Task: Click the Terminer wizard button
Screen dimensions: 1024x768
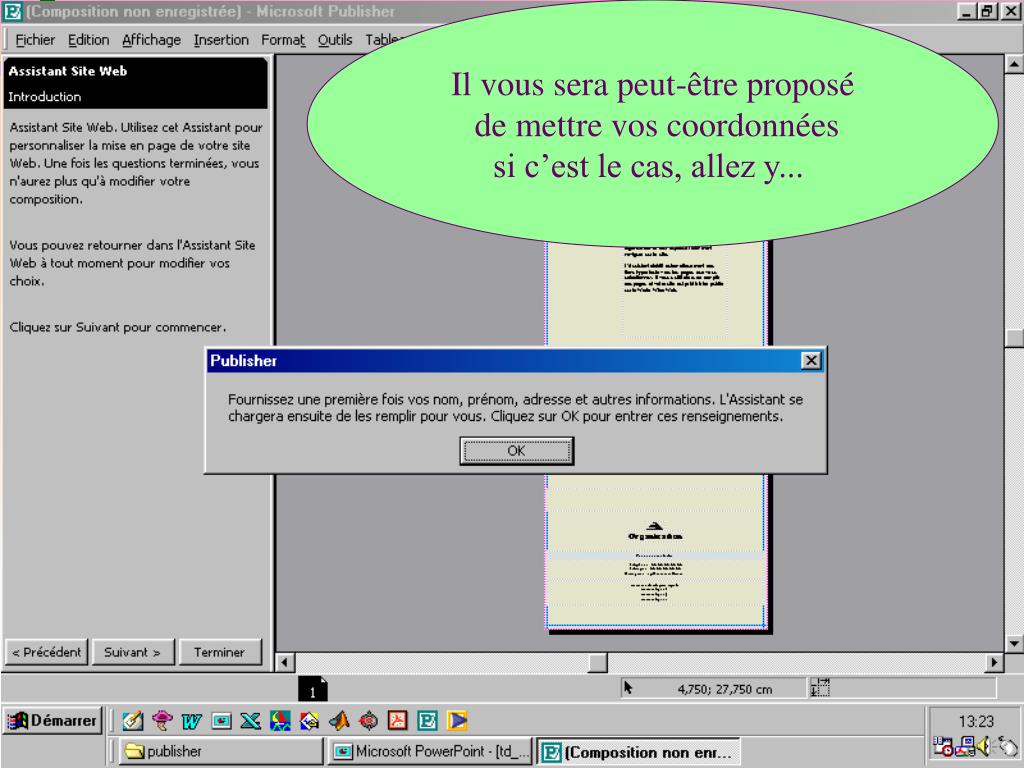Action: (219, 652)
